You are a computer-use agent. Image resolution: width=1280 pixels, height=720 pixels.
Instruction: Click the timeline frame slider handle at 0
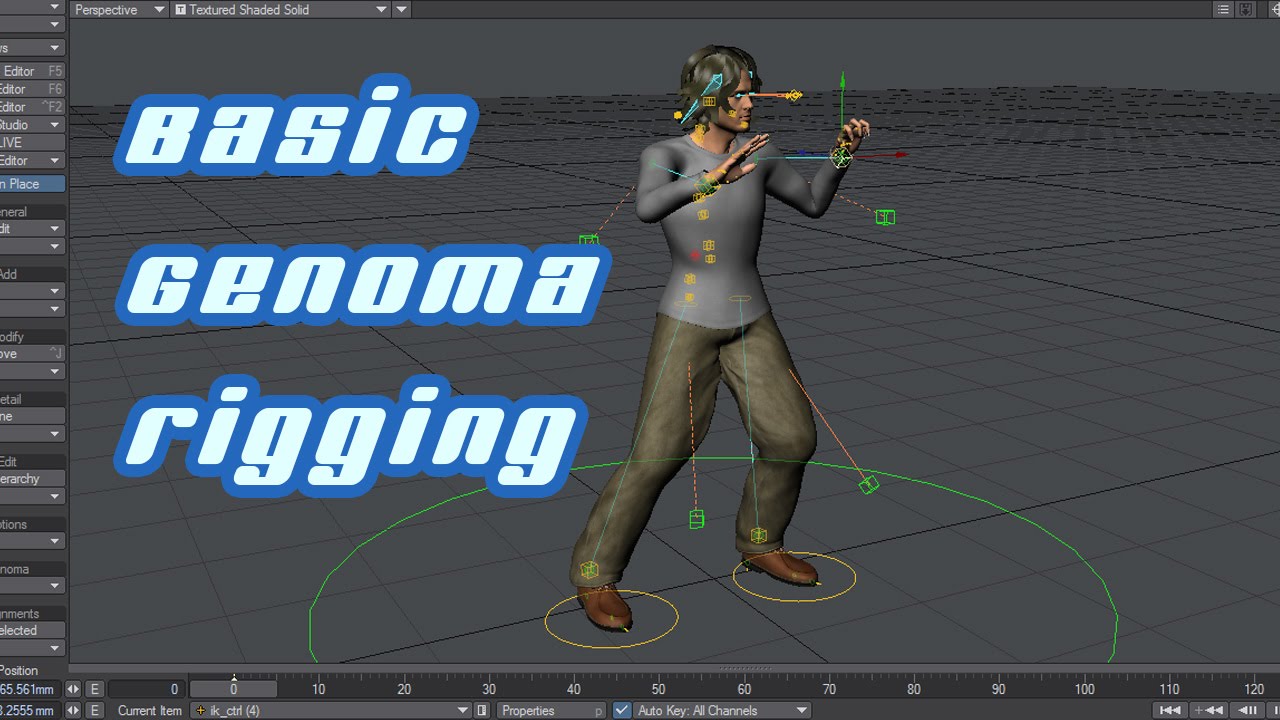pos(233,689)
